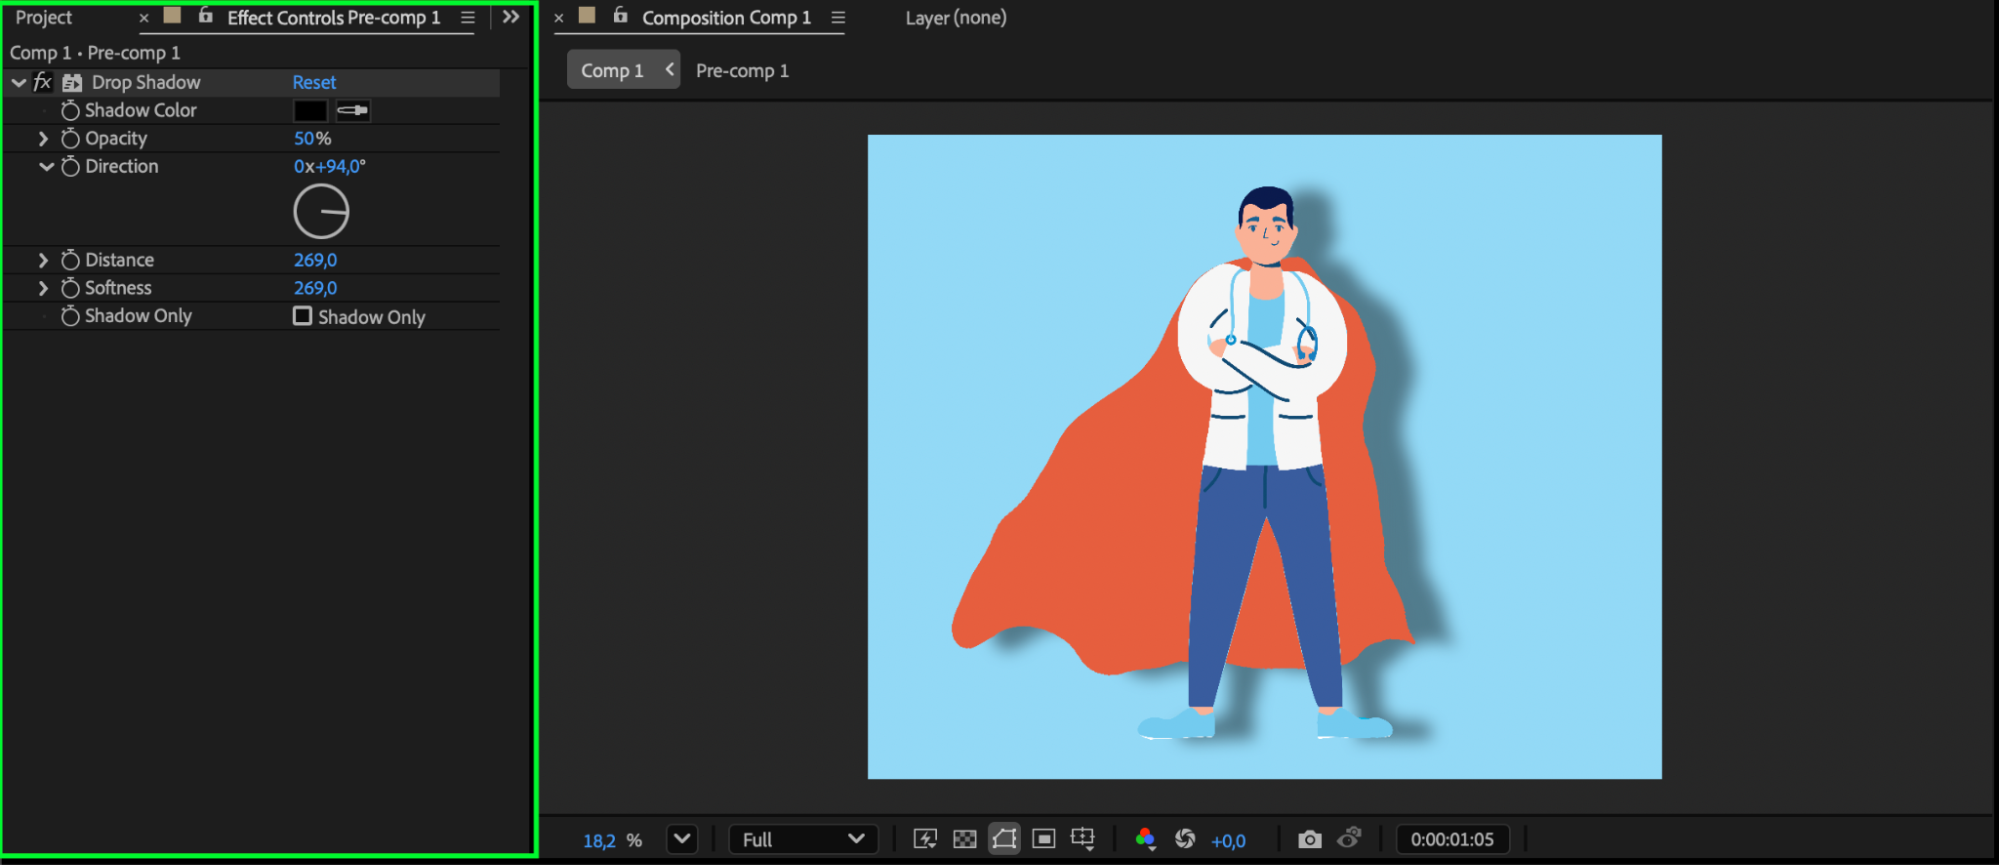This screenshot has width=1999, height=865.
Task: Click the Composition tab color label
Action: (587, 15)
